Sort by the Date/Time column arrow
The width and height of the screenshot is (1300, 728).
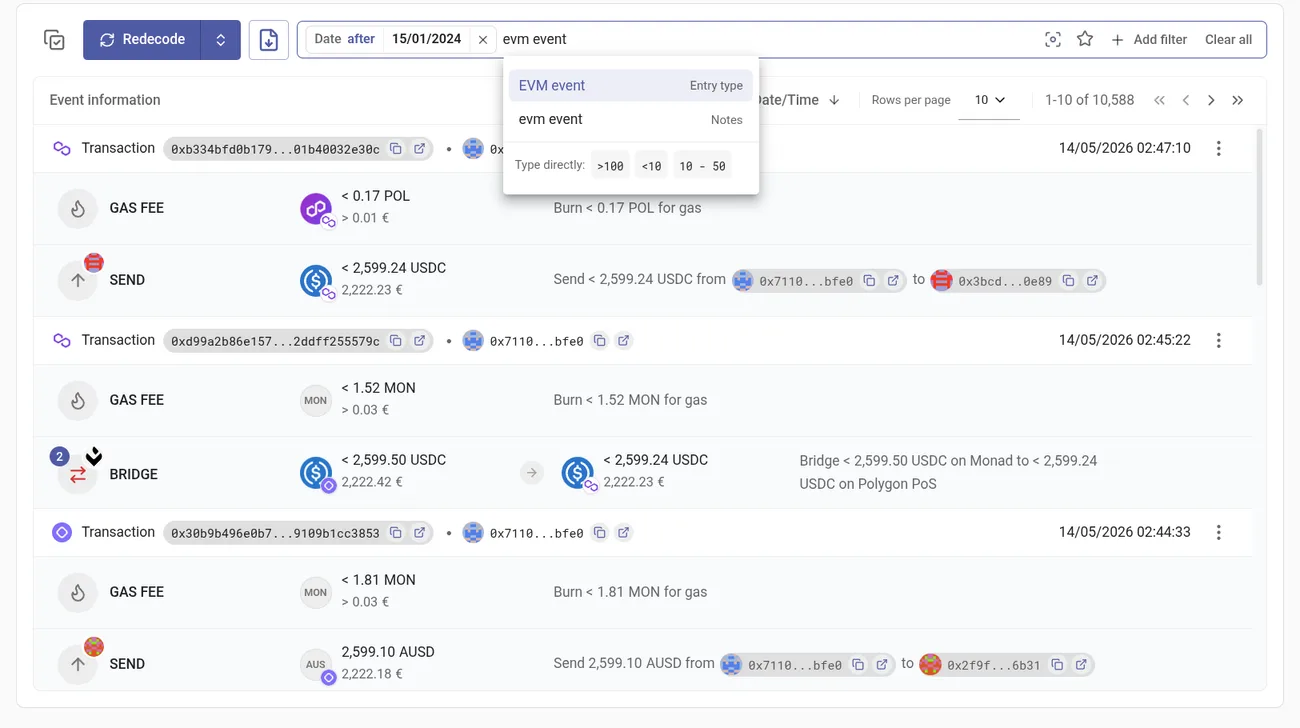click(834, 100)
